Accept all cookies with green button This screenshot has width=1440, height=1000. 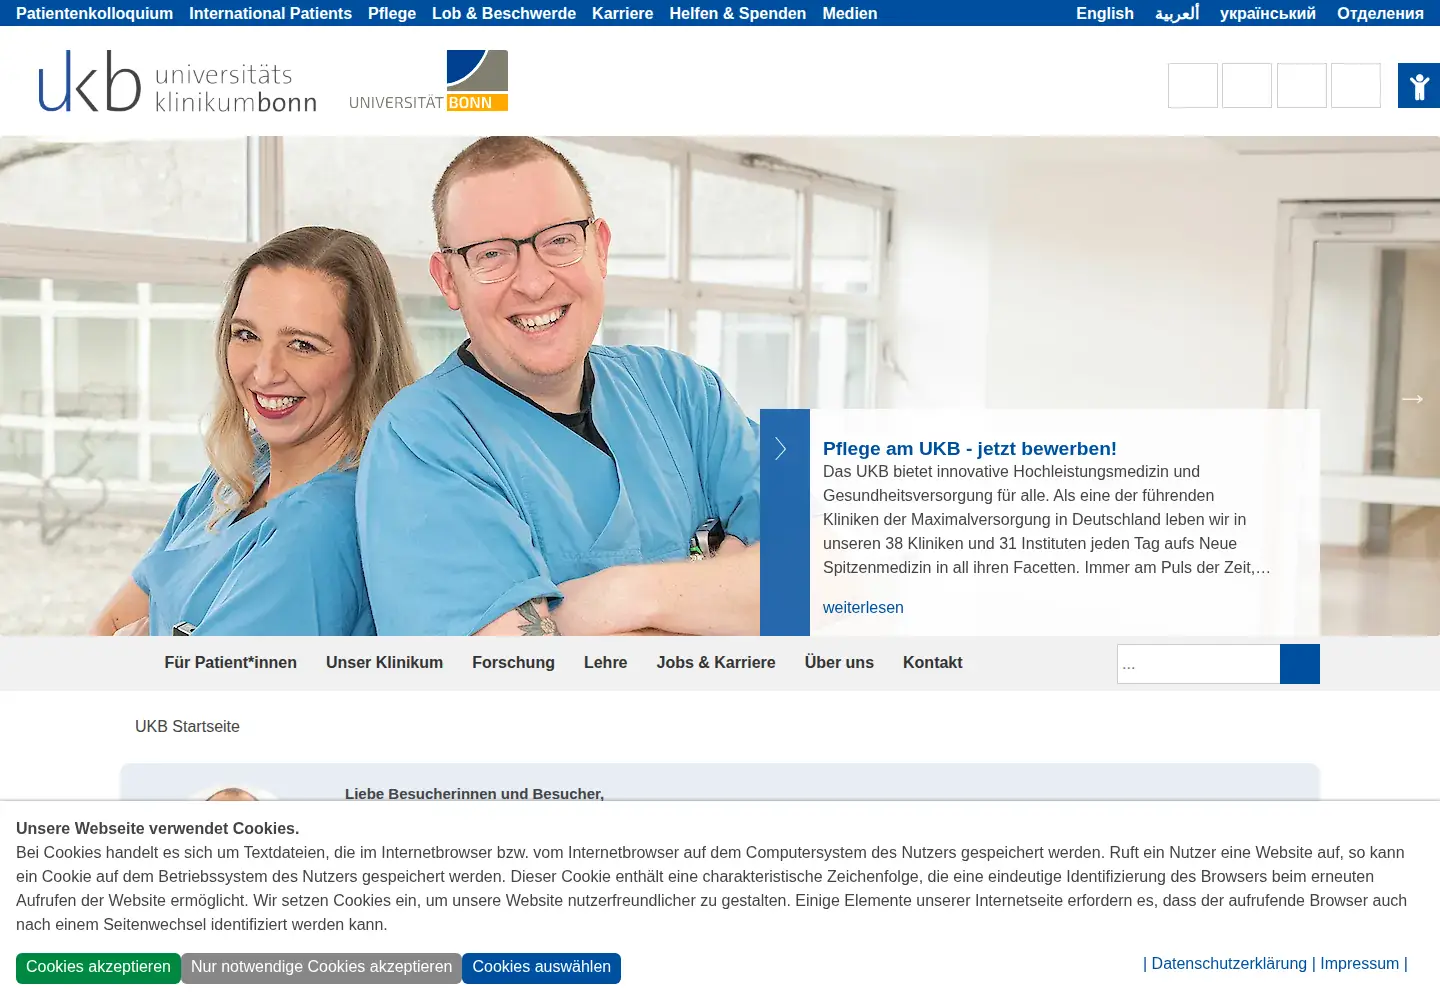click(98, 968)
